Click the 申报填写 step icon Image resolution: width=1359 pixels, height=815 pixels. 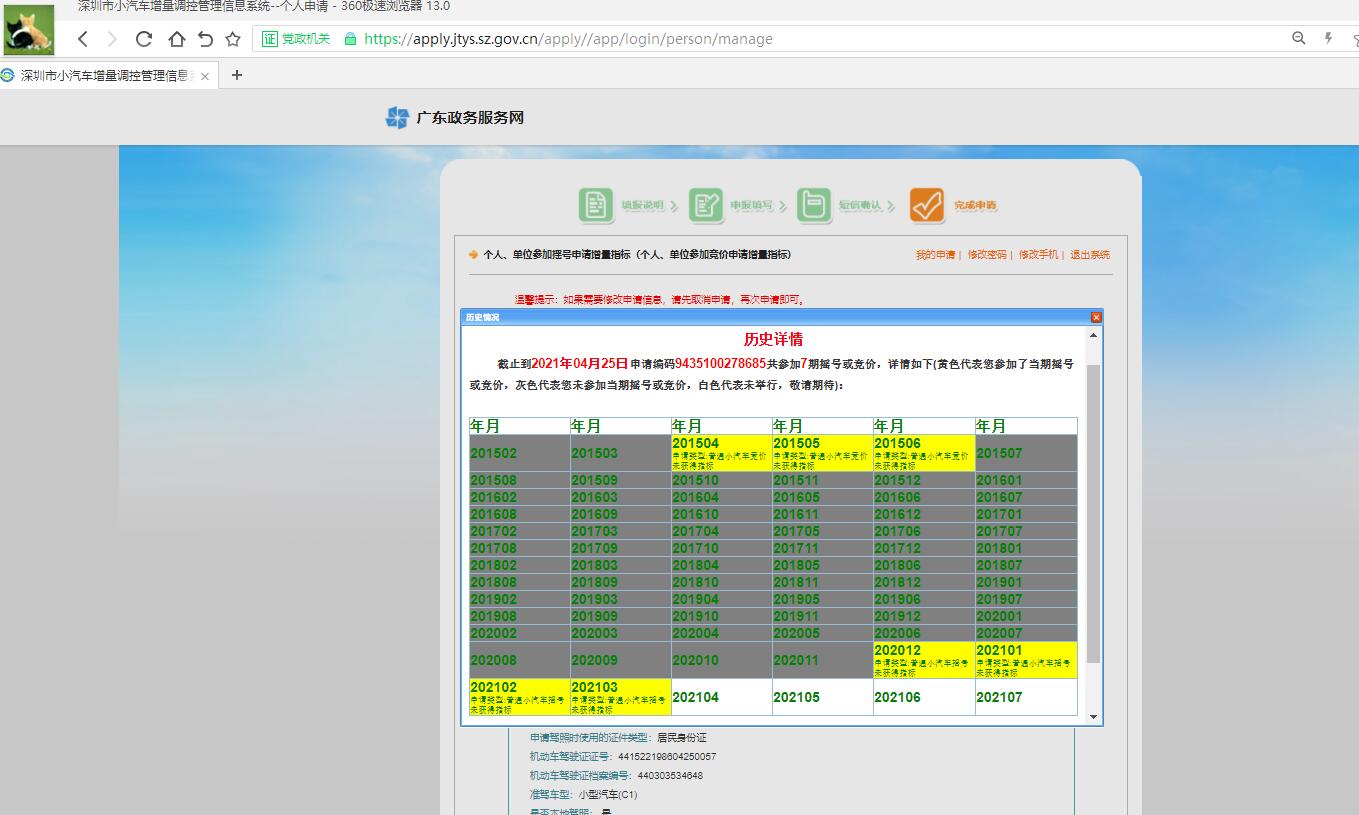coord(705,205)
